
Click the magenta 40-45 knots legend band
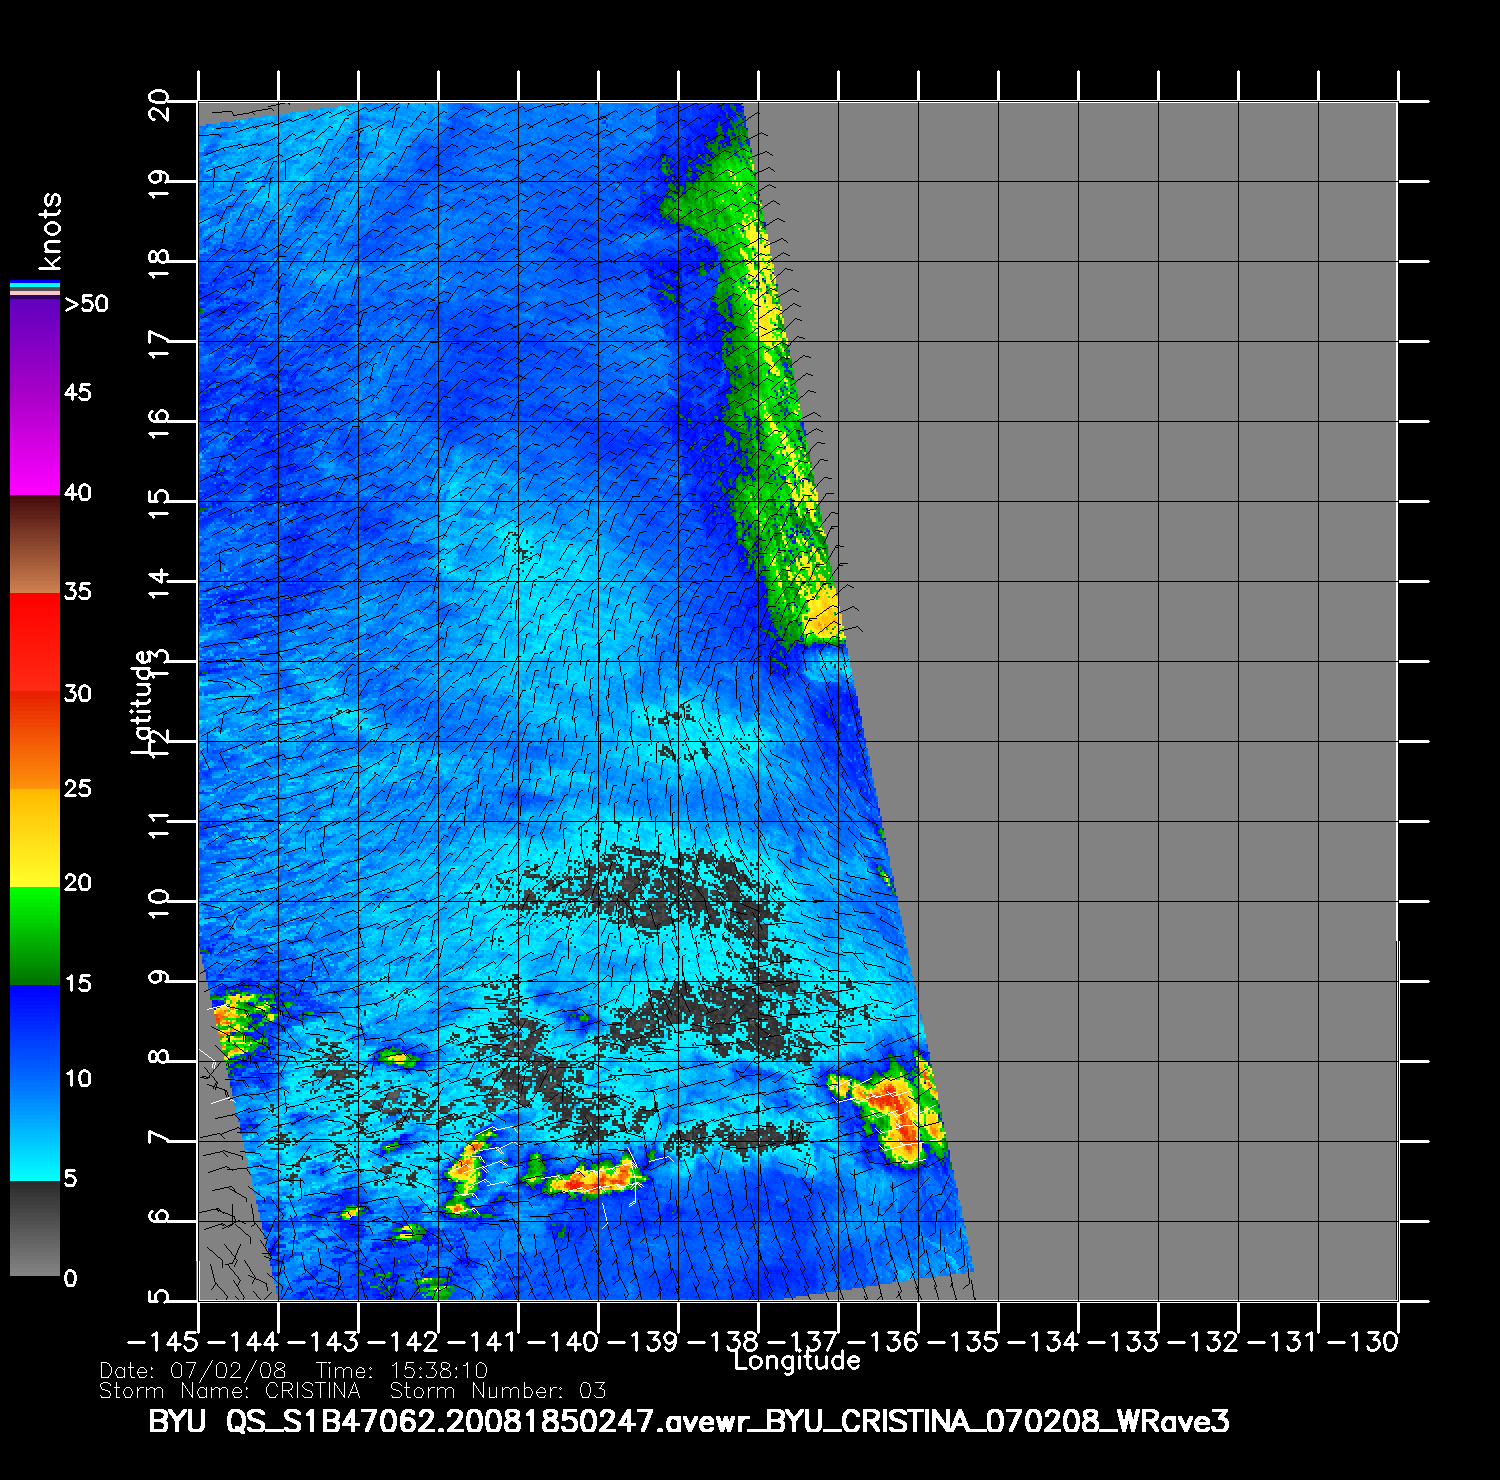click(x=35, y=445)
